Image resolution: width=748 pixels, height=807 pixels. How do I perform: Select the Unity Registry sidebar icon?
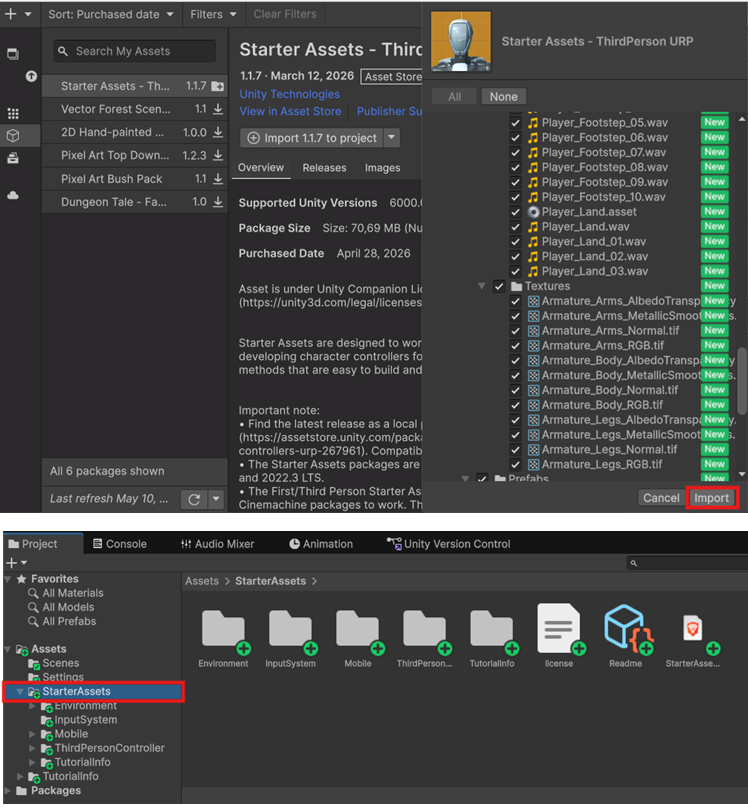(13, 54)
